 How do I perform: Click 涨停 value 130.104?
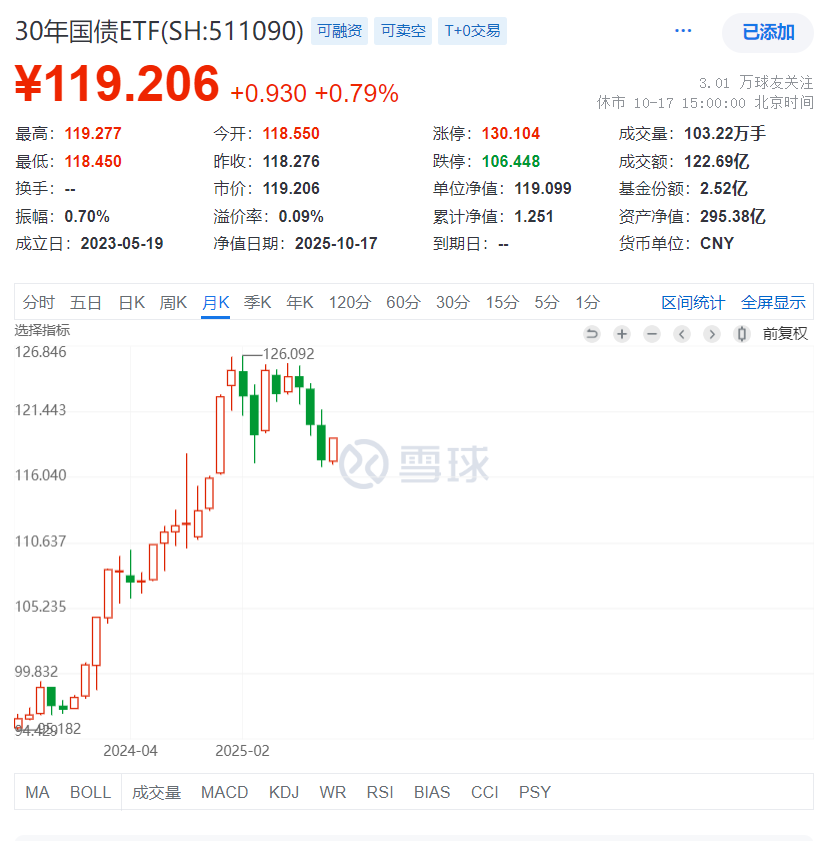[x=511, y=134]
